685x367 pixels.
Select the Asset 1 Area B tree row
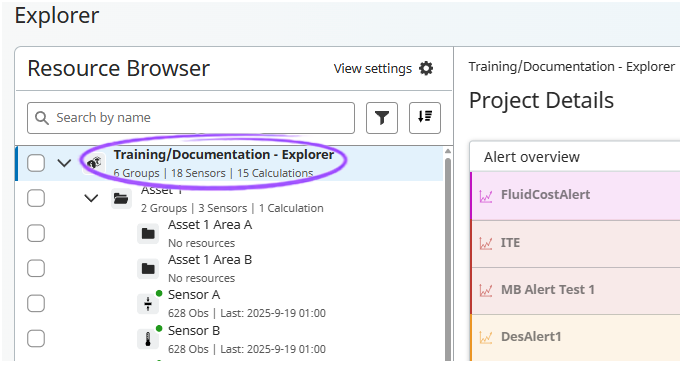point(229,268)
